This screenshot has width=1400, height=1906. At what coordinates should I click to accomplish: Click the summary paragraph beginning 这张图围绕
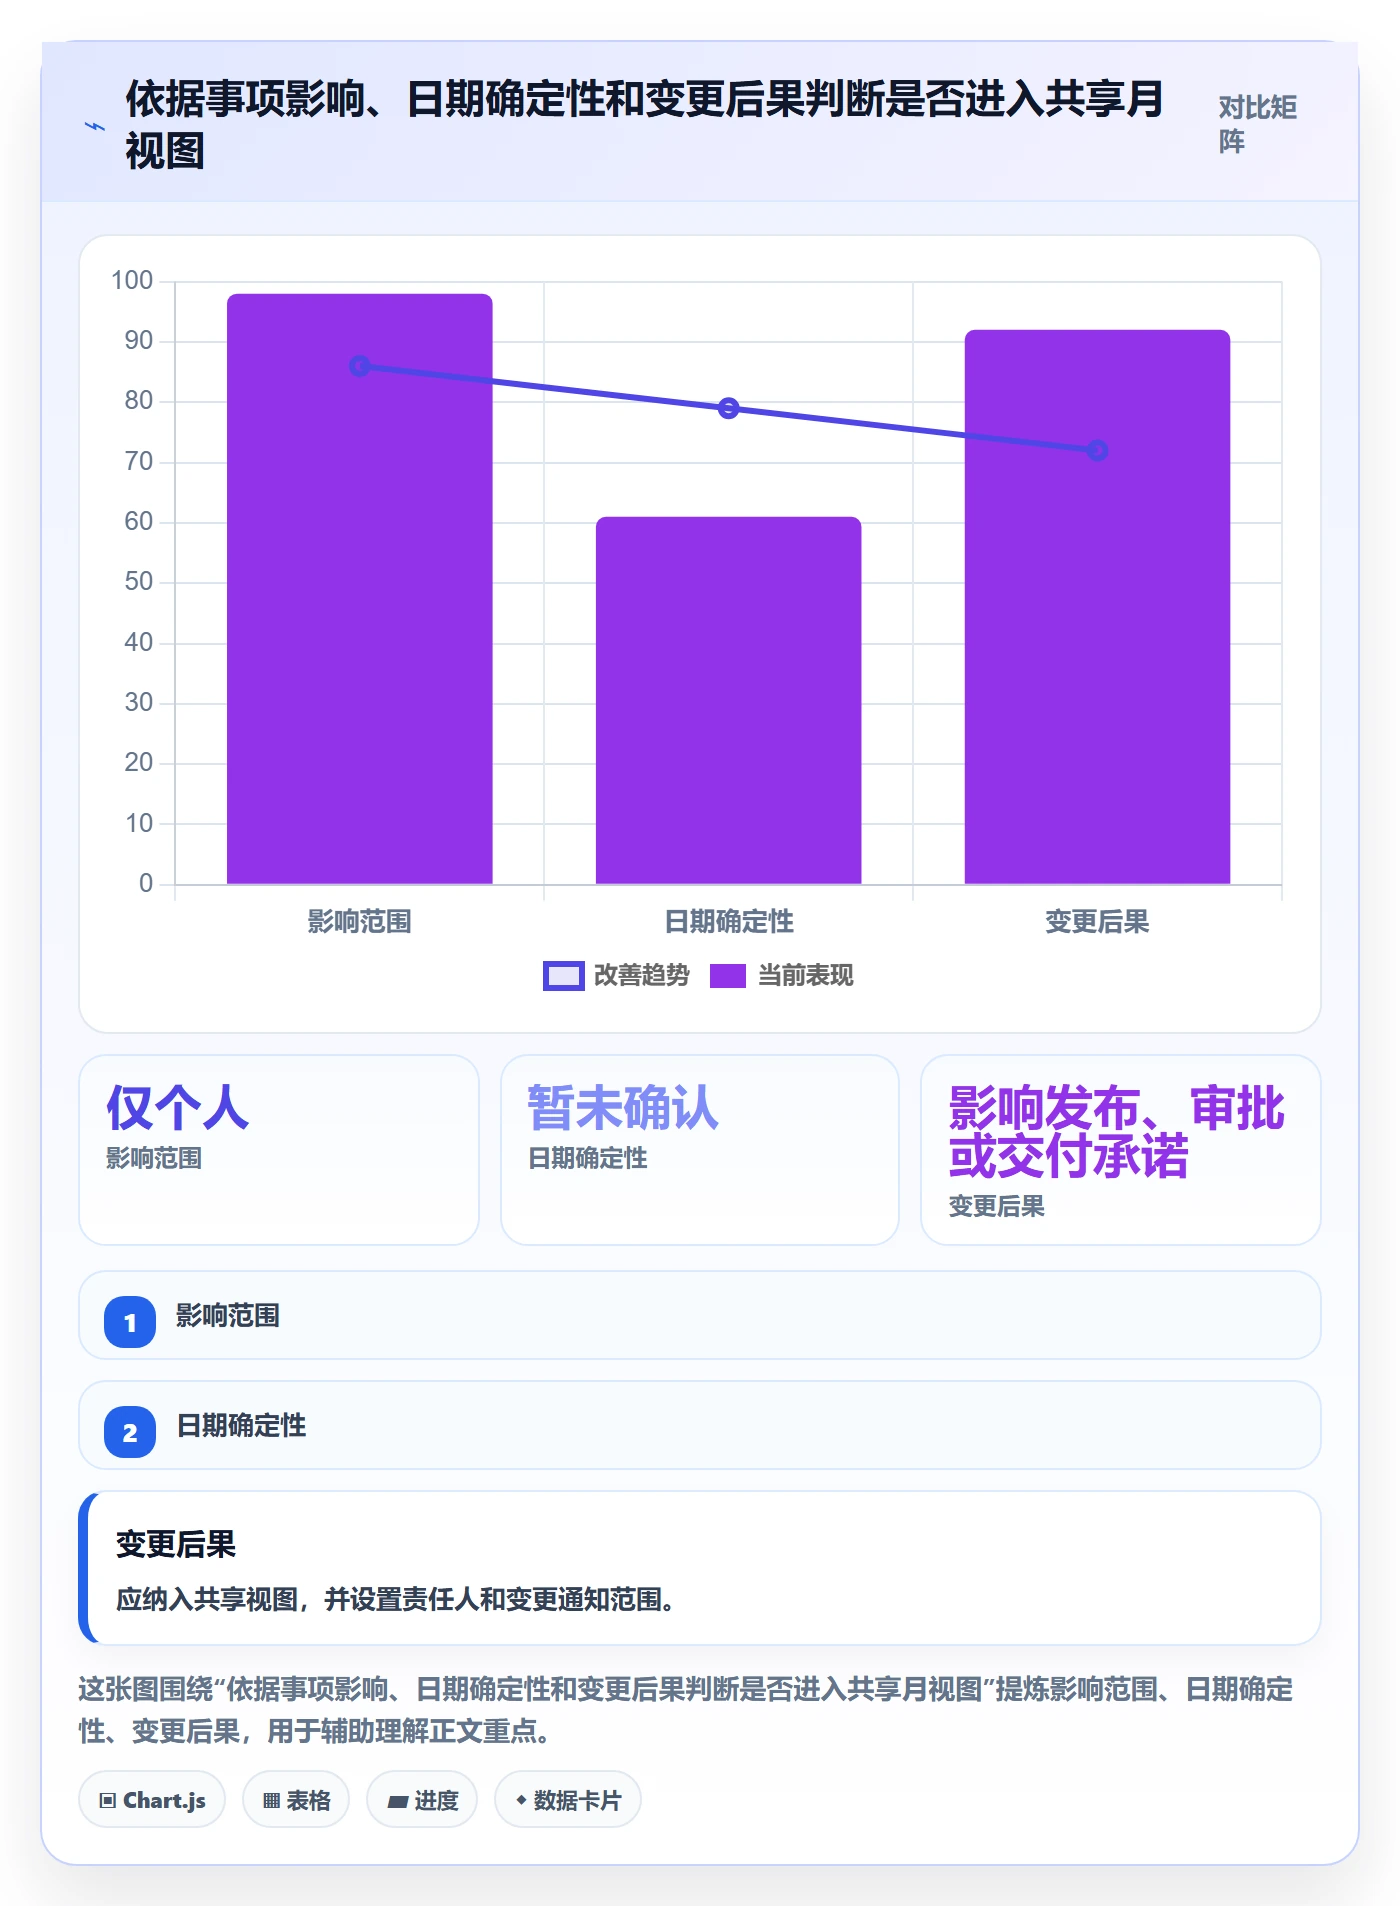(686, 1710)
